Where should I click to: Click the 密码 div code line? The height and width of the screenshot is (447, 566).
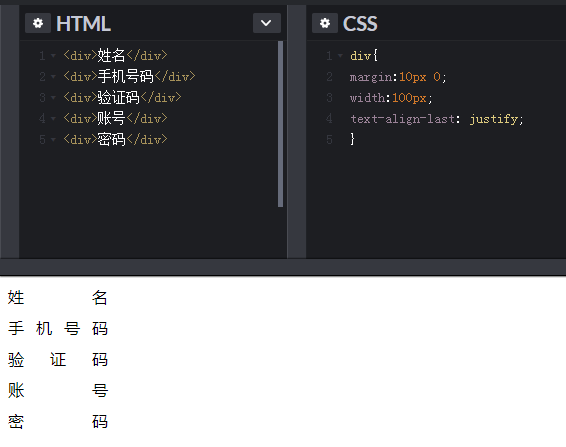tap(115, 139)
